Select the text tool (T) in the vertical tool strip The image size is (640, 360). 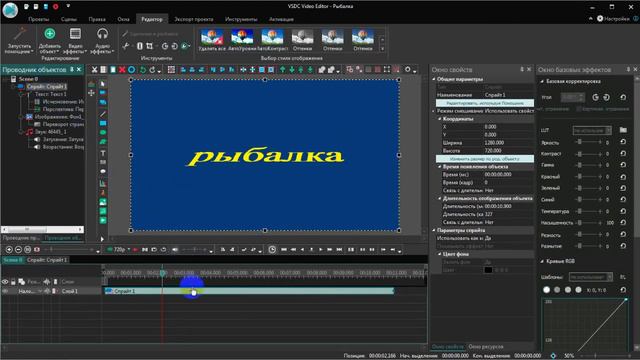click(103, 153)
